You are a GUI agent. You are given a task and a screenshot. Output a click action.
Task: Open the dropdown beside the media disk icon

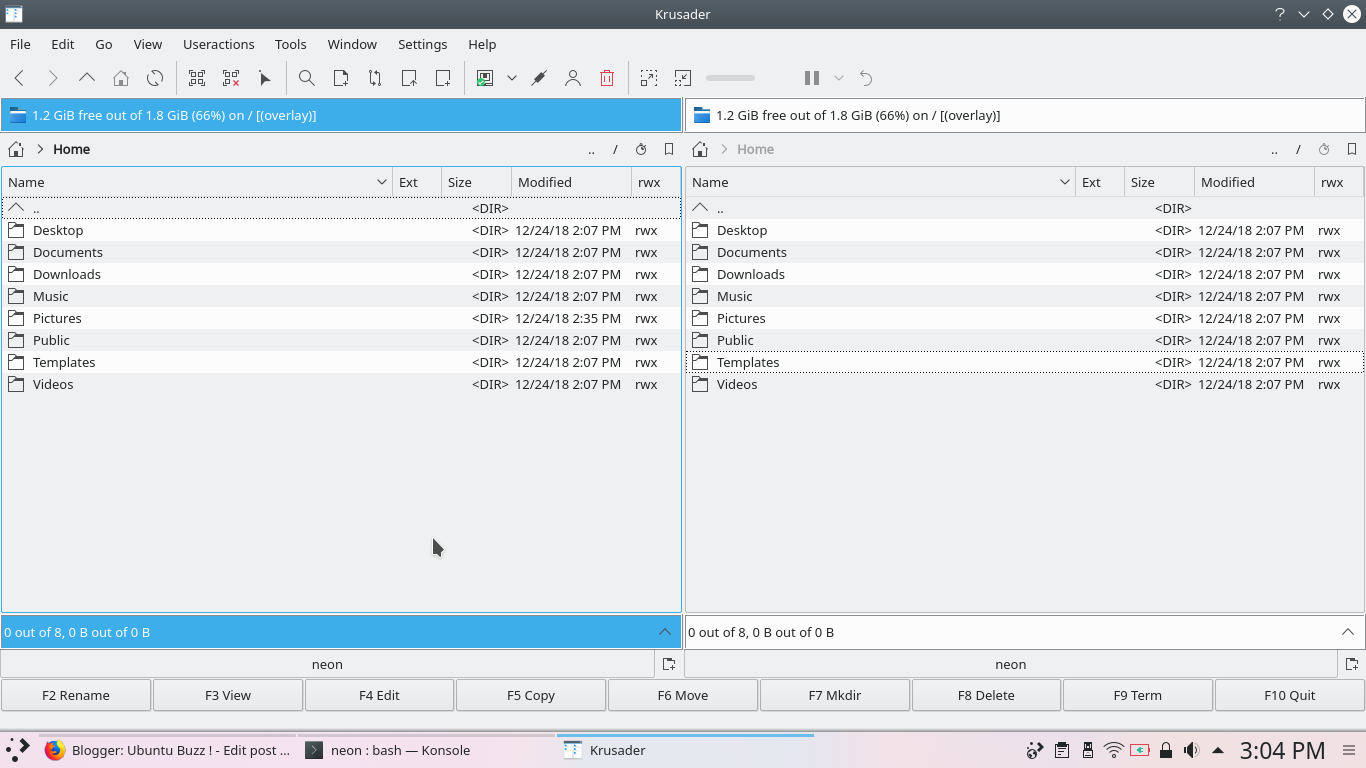(511, 77)
